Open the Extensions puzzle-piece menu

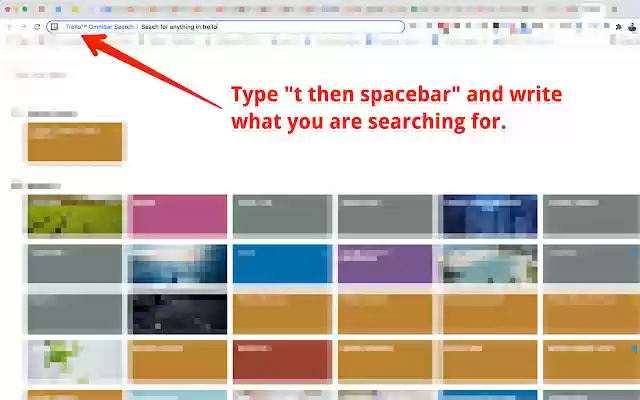618,27
